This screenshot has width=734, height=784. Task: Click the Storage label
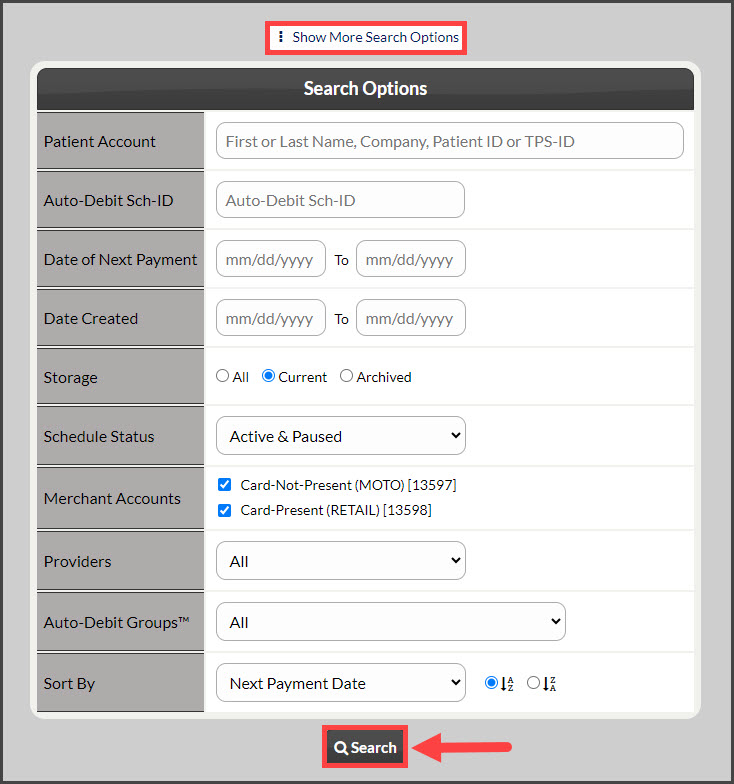tap(70, 378)
